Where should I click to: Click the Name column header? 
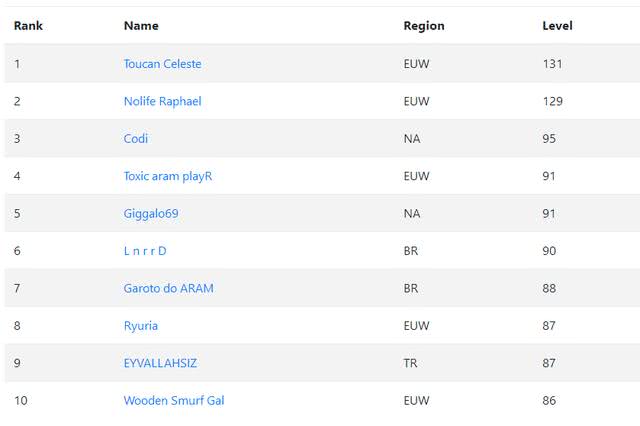(141, 26)
